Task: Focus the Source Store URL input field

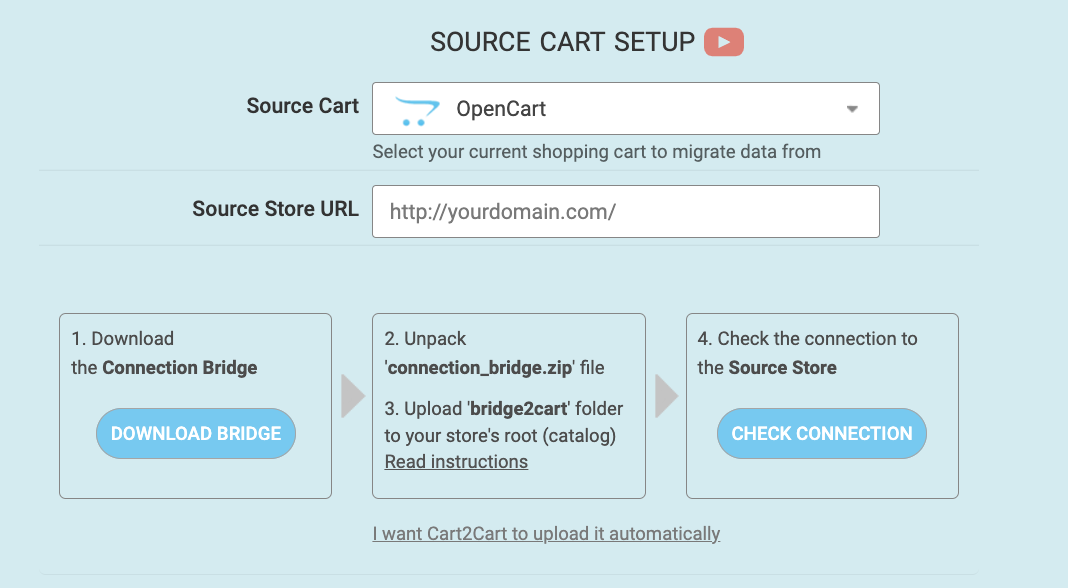Action: point(625,211)
